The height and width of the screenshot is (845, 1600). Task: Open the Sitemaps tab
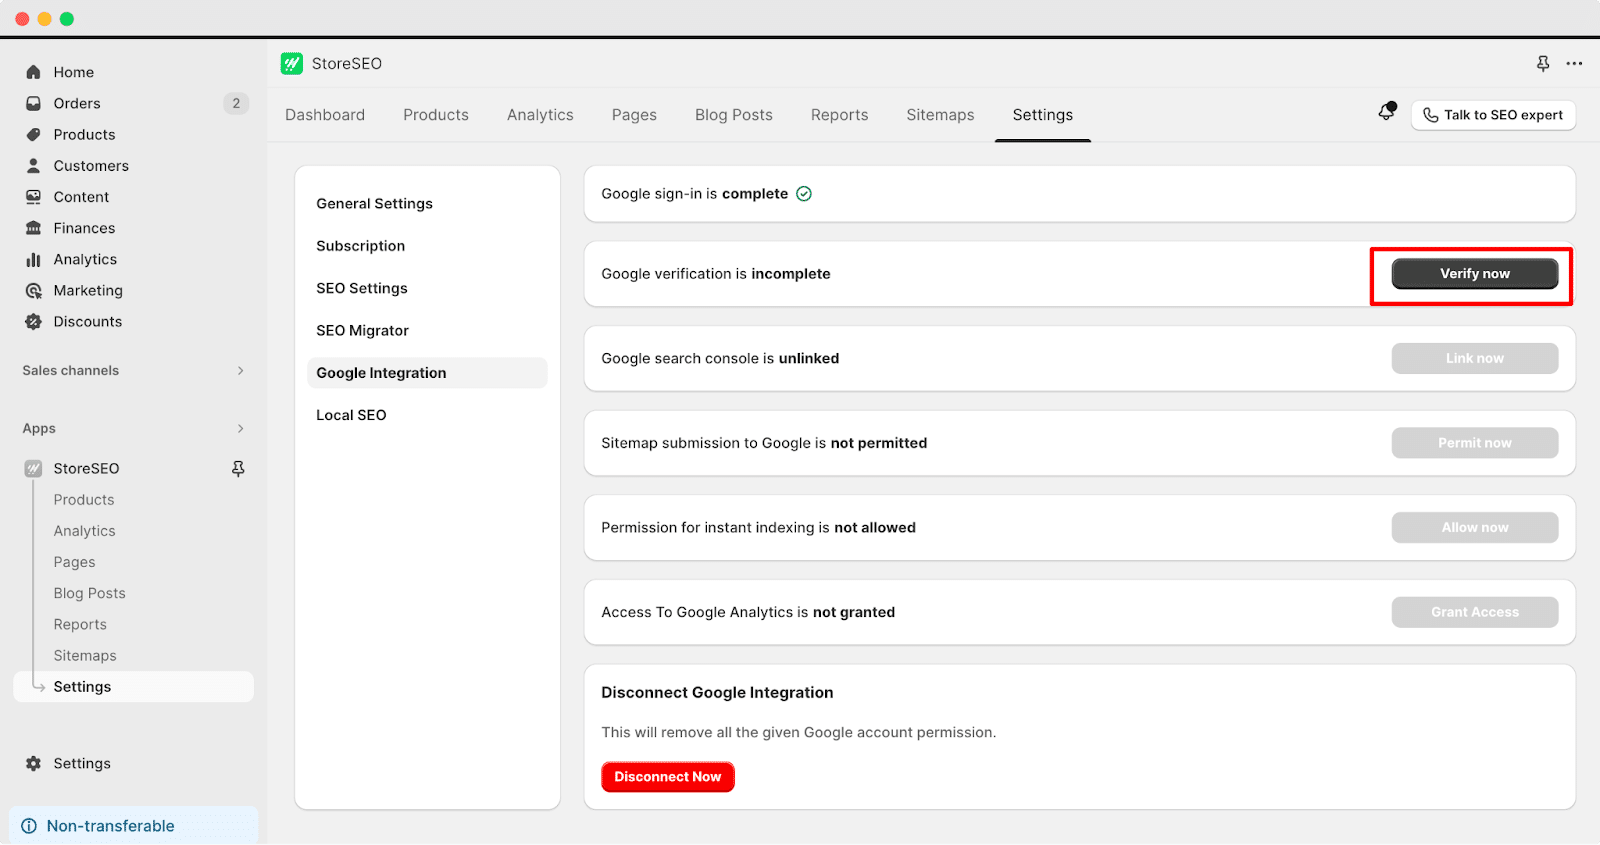[x=940, y=115]
